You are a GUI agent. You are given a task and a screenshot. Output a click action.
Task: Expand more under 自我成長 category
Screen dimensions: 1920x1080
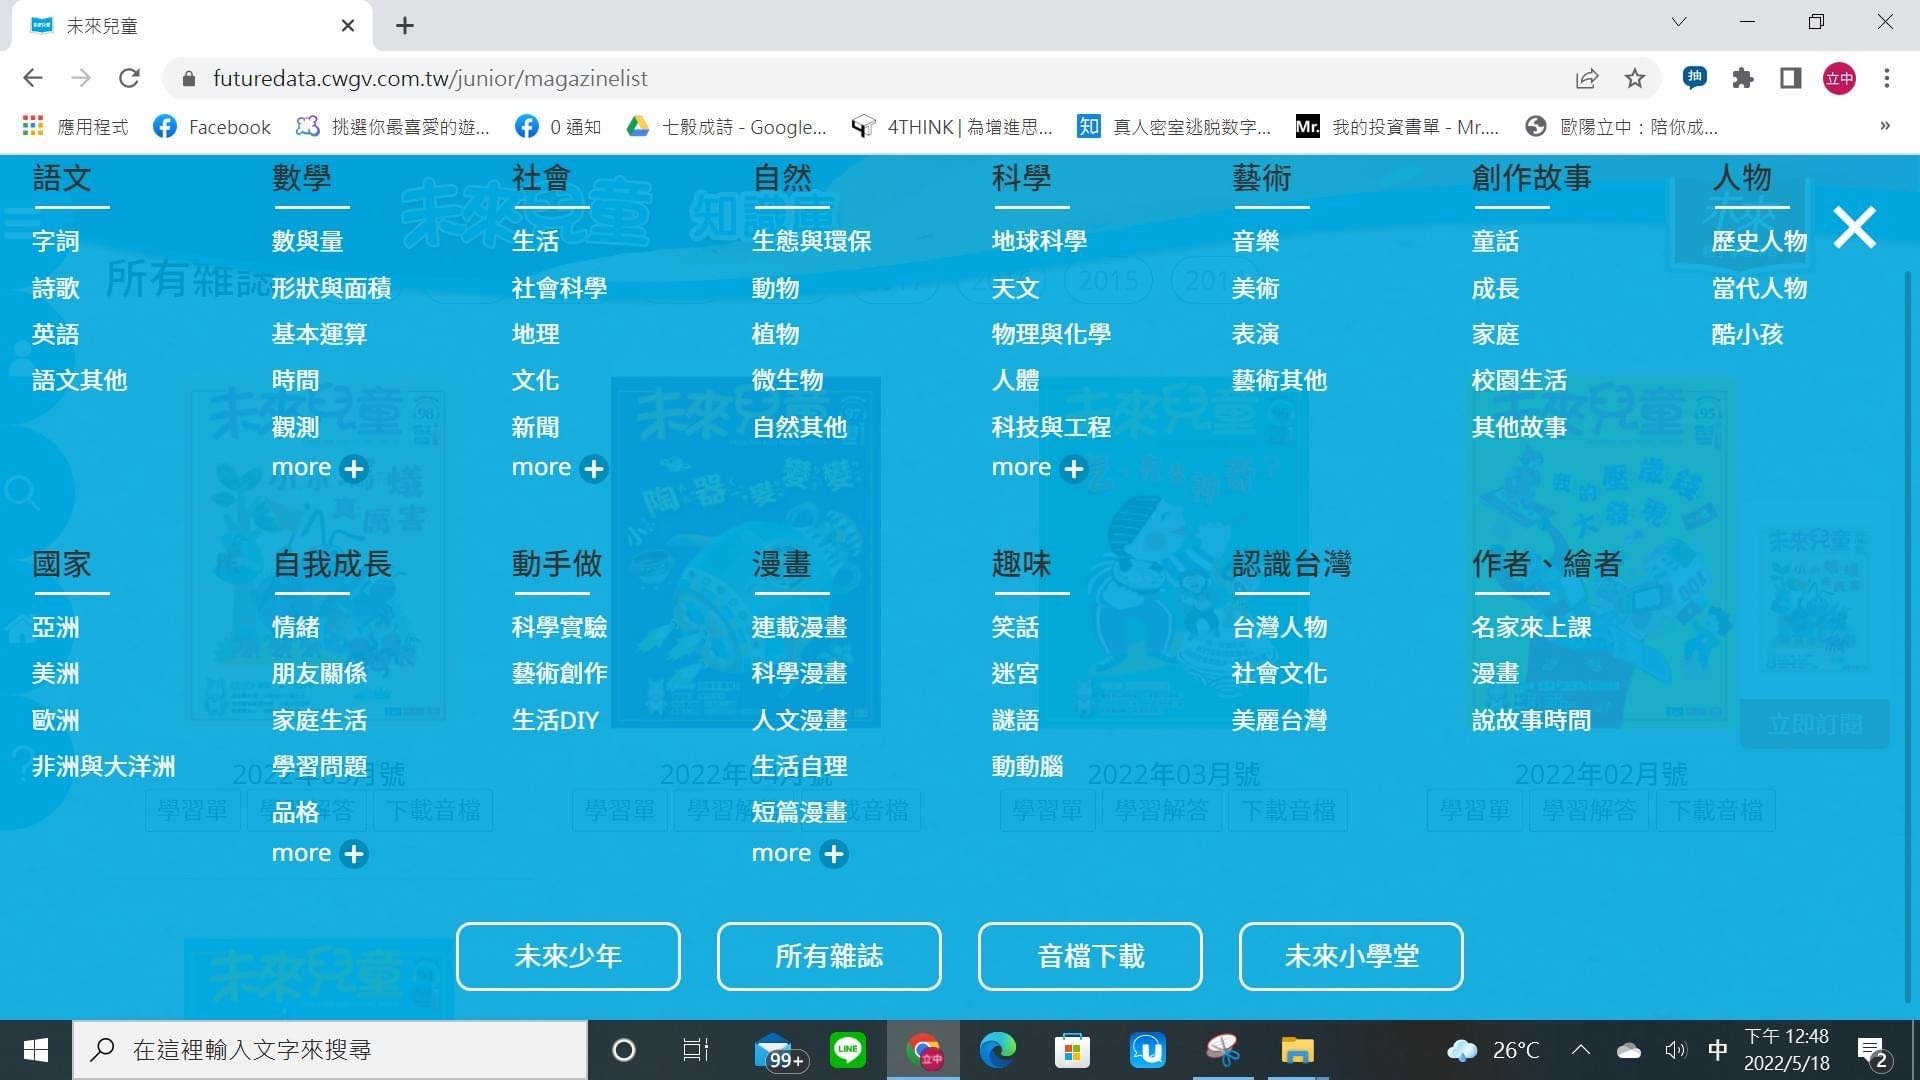click(x=320, y=854)
